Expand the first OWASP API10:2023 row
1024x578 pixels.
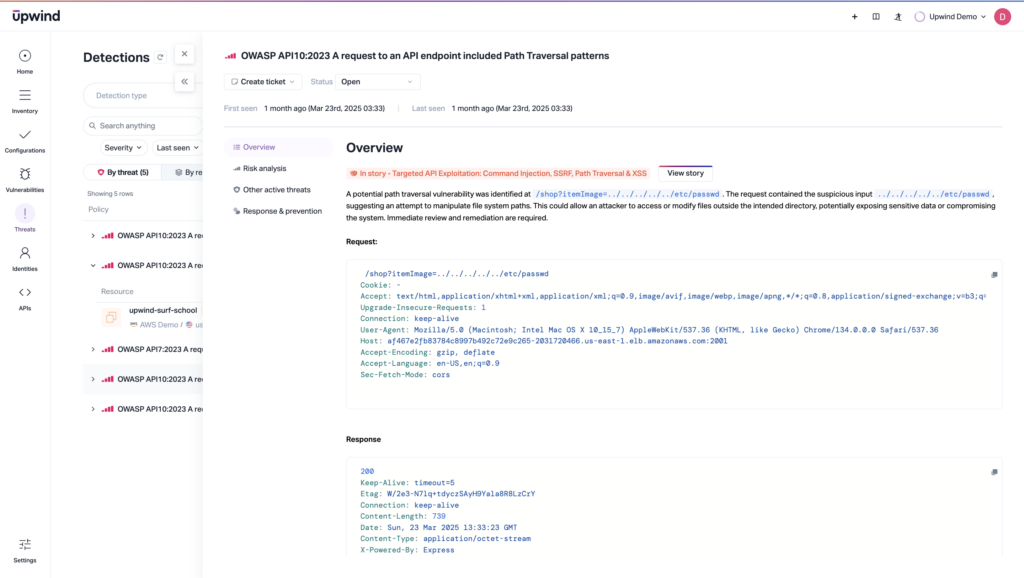coord(93,236)
